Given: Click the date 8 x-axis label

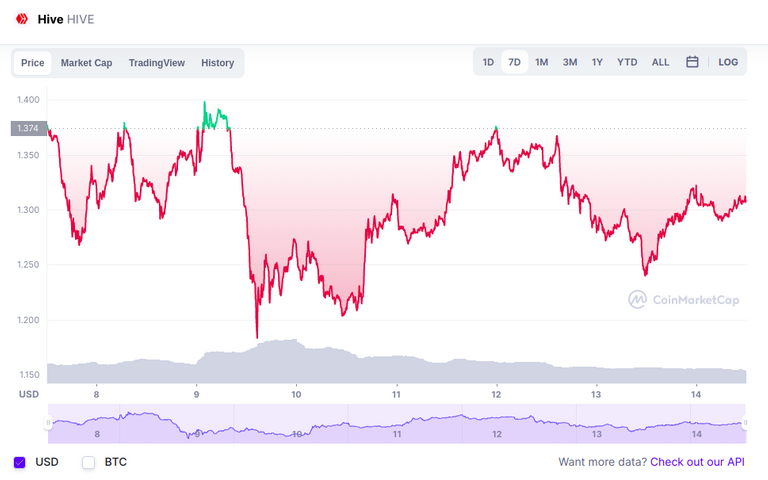Looking at the screenshot, I should (x=96, y=394).
